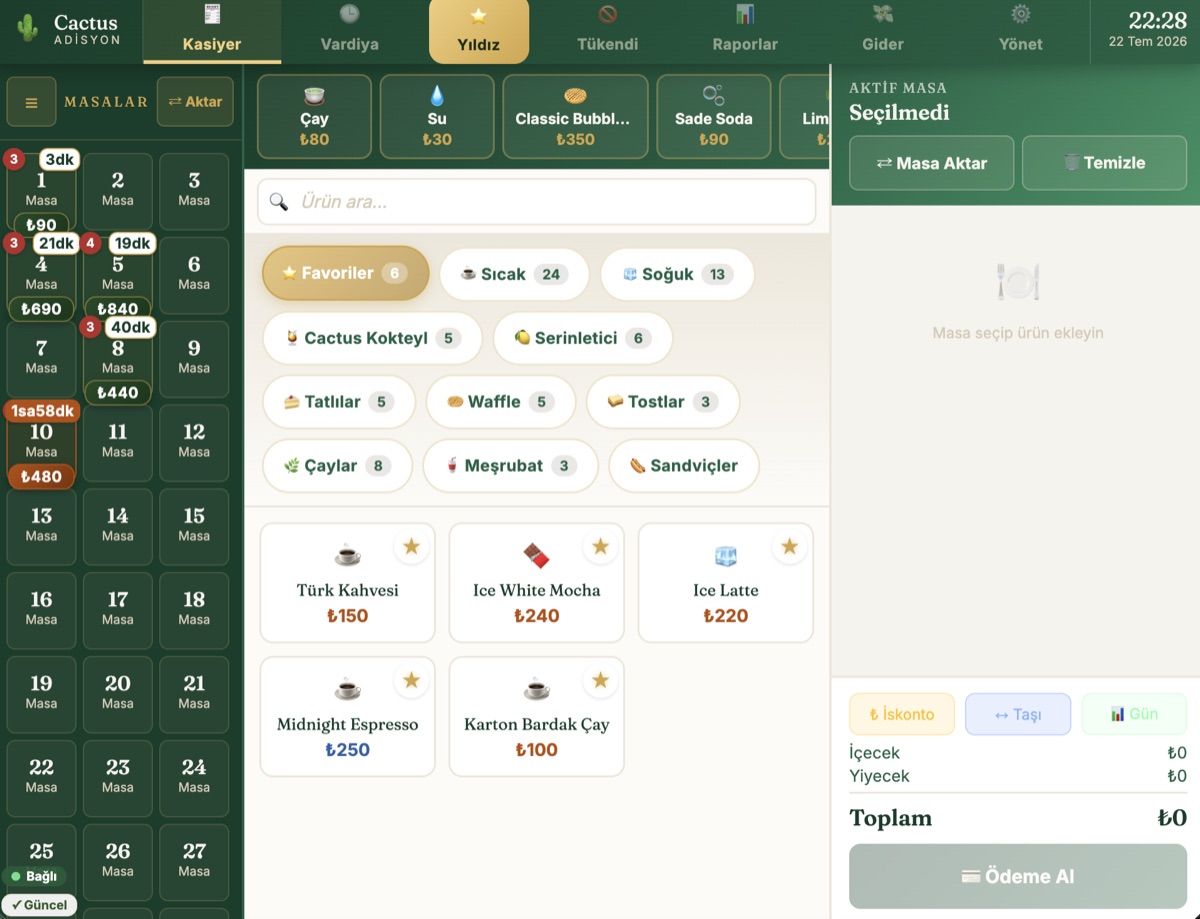Screen dimensions: 1200x919
Task: Select the Çaylar category
Action: (x=337, y=466)
